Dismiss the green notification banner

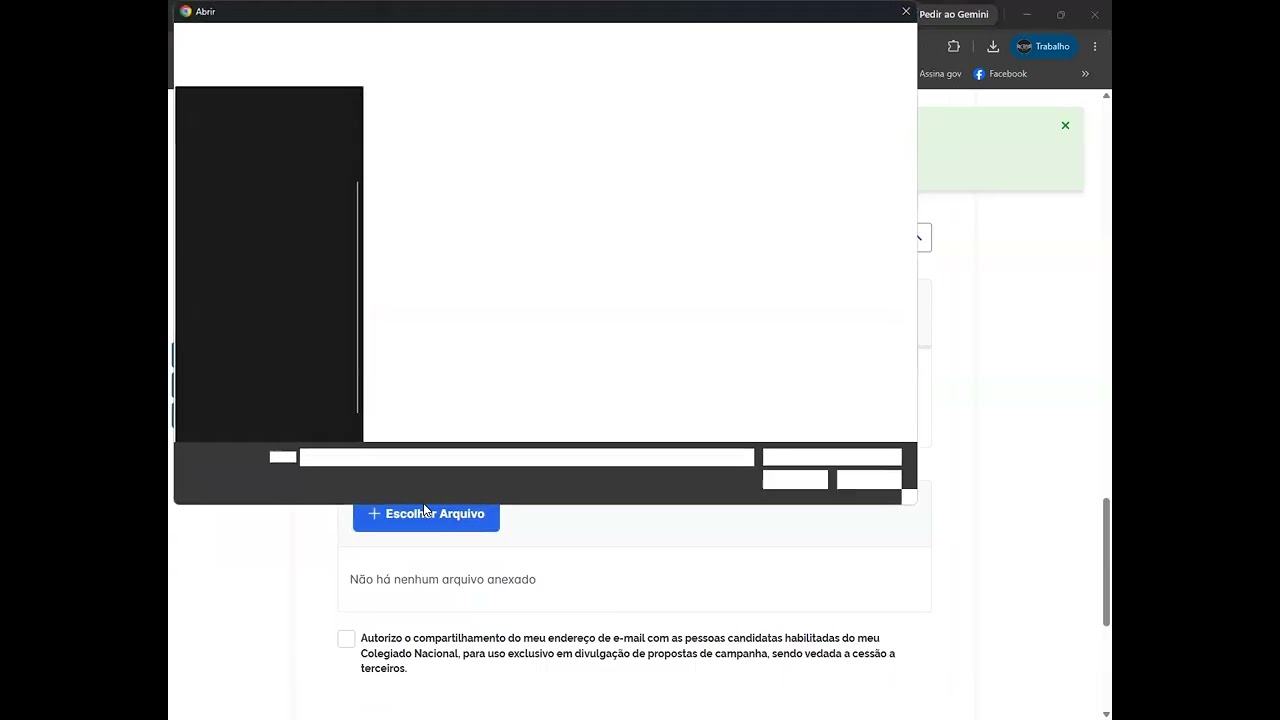[x=1065, y=125]
